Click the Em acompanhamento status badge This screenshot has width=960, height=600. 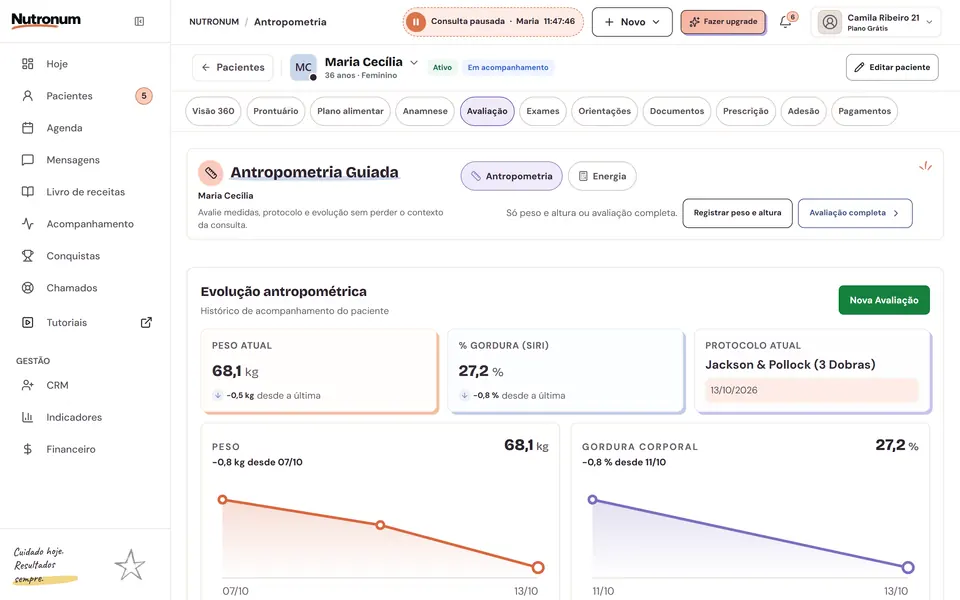coord(508,67)
